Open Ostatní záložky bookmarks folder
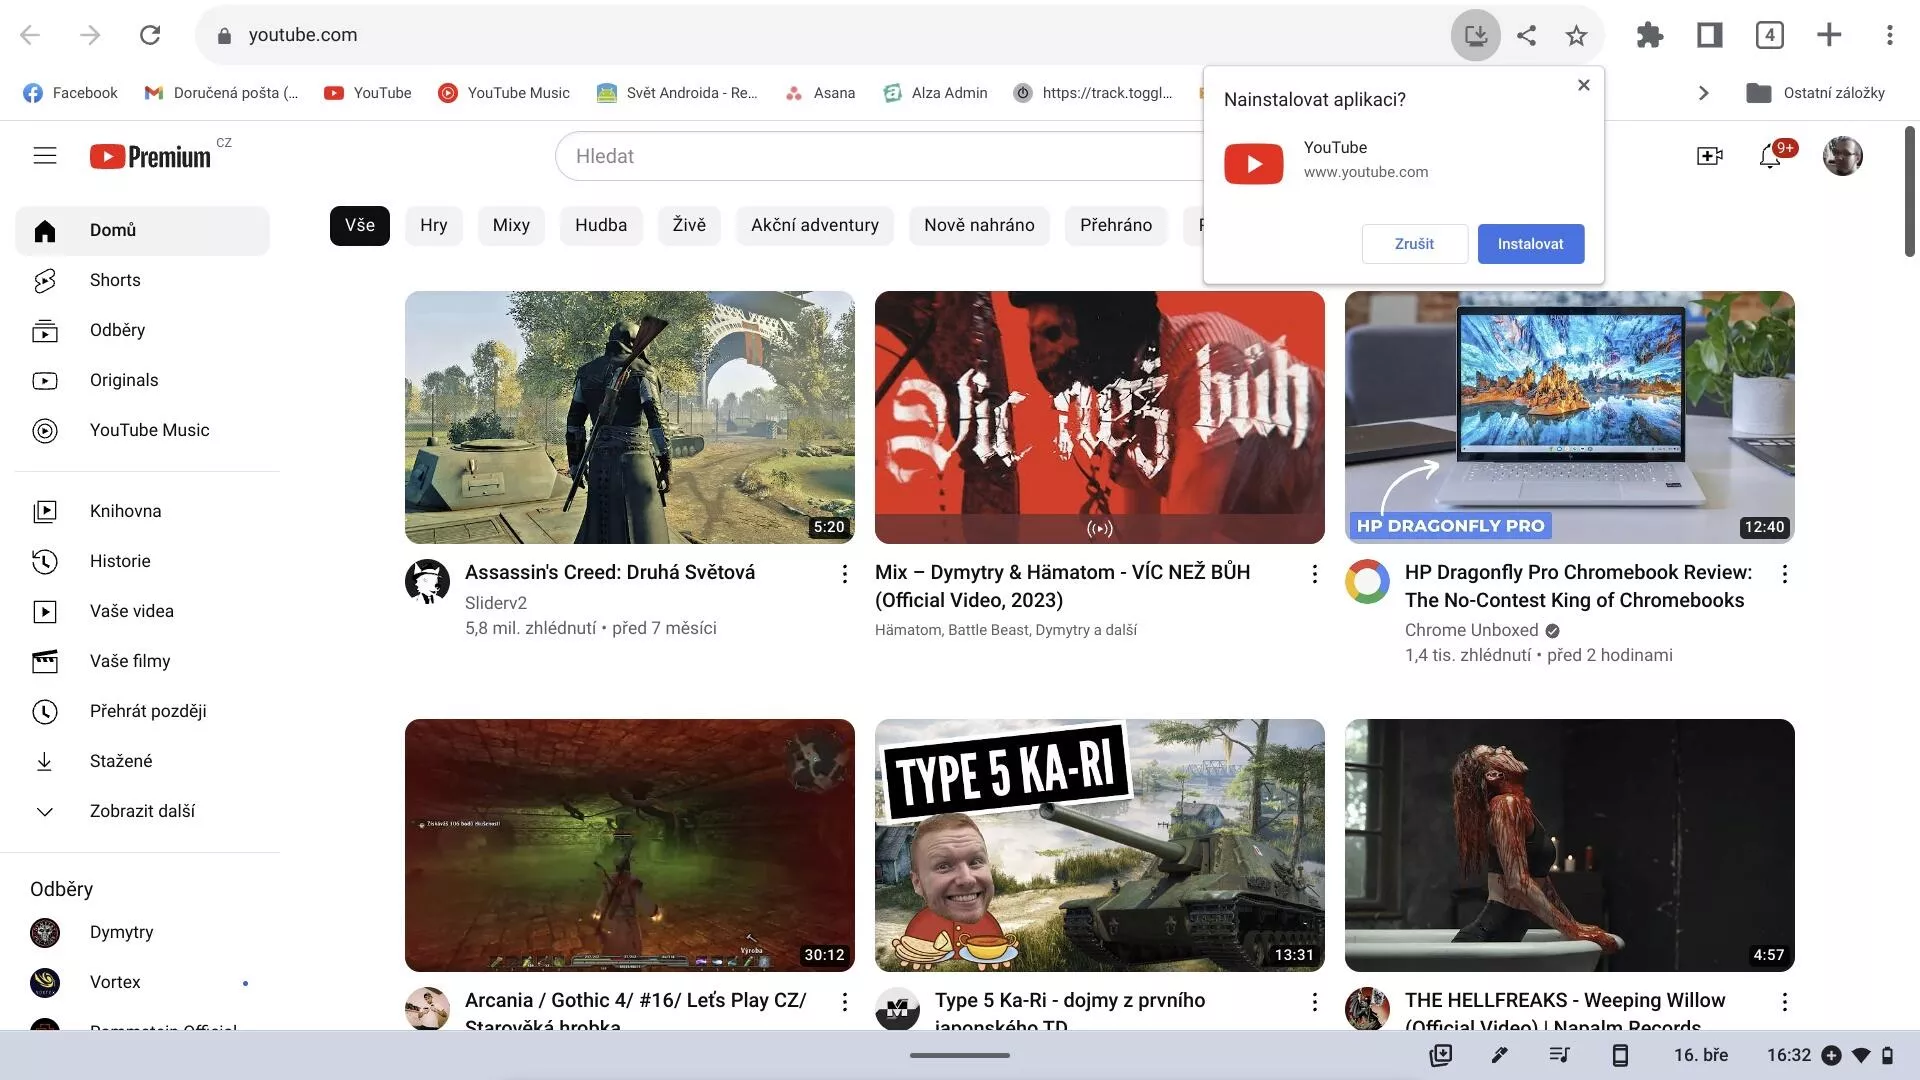The image size is (1920, 1080). pos(1815,93)
